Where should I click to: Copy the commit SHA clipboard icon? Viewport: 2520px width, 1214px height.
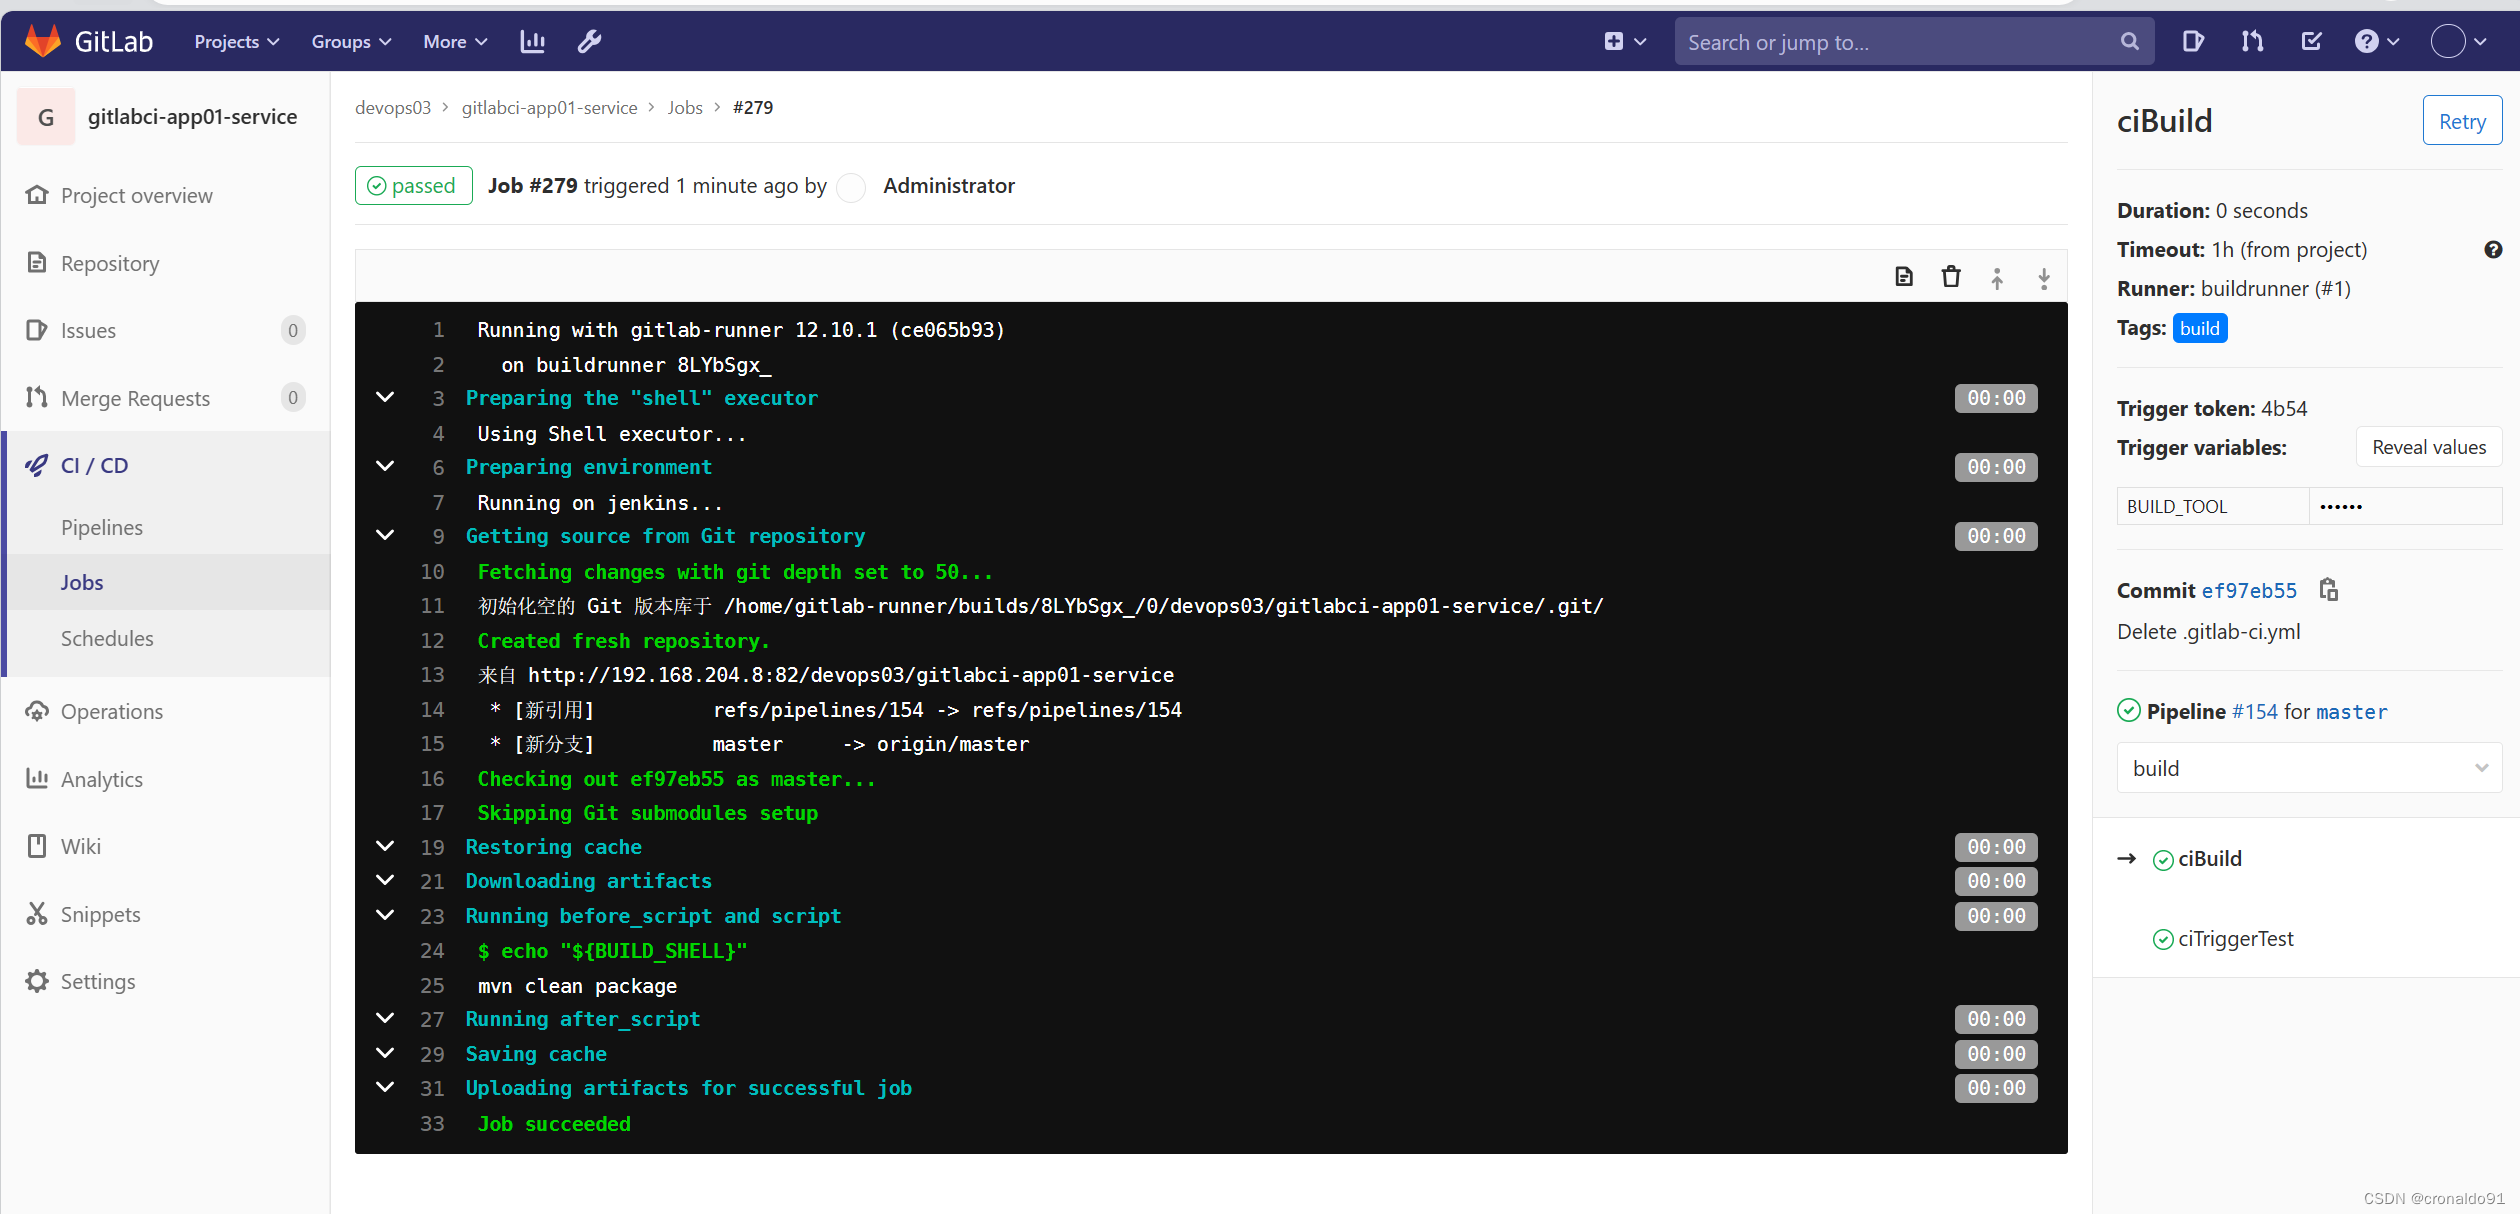(x=2328, y=590)
